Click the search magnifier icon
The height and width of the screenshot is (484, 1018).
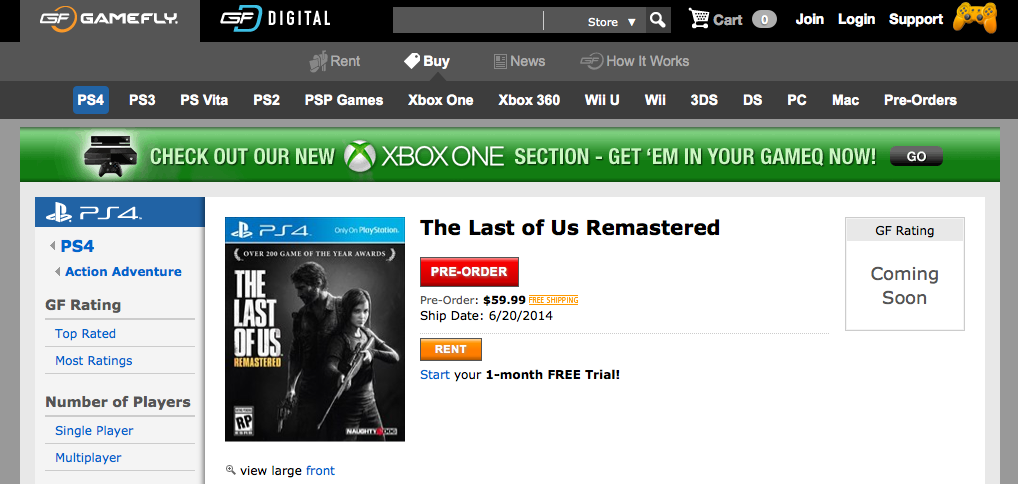tap(657, 20)
